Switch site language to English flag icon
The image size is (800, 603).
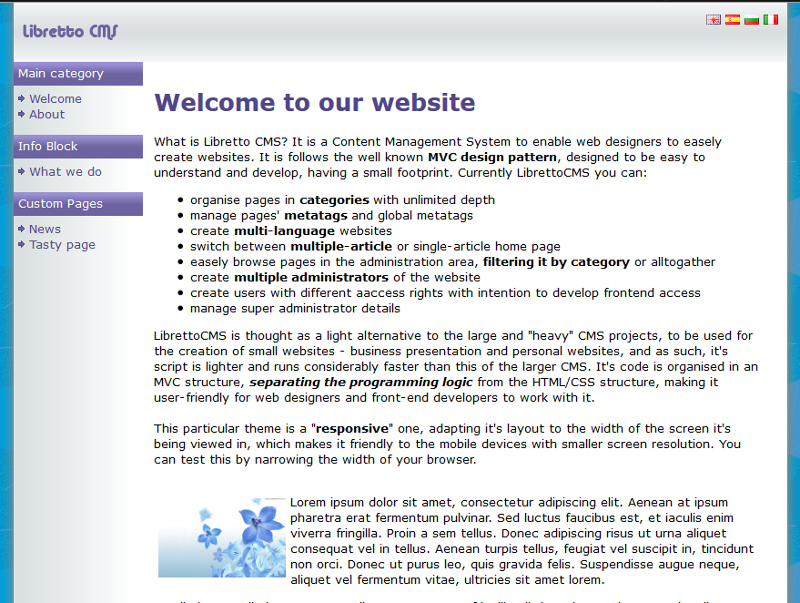(x=713, y=19)
